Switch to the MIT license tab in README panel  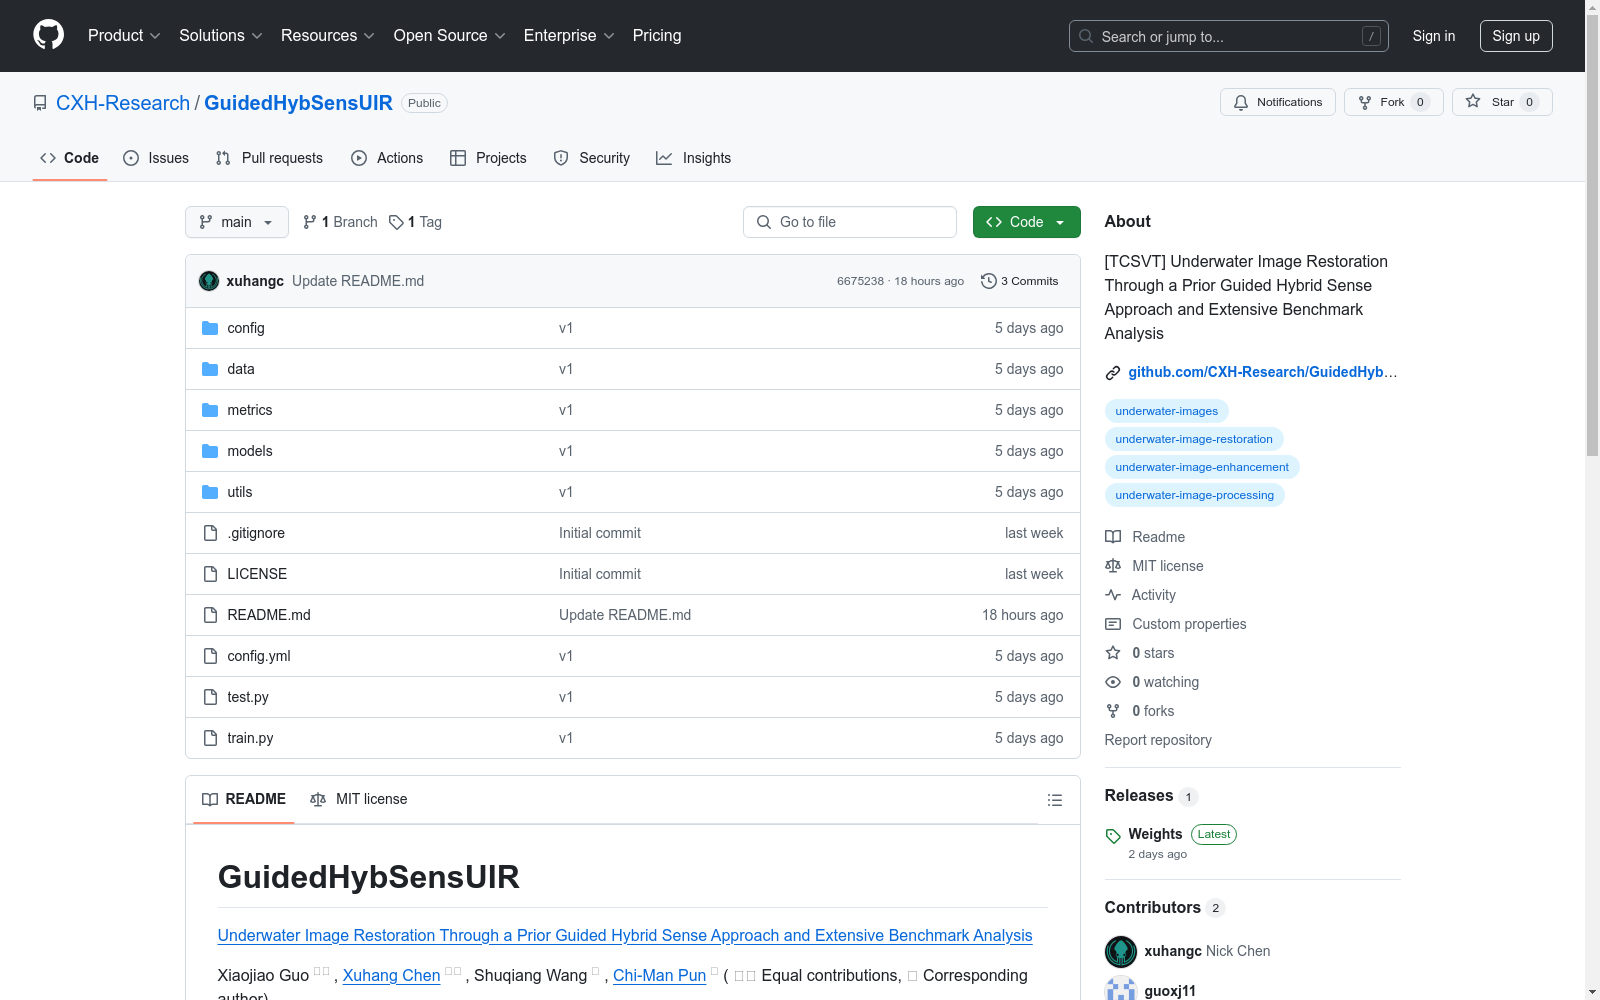(x=359, y=799)
